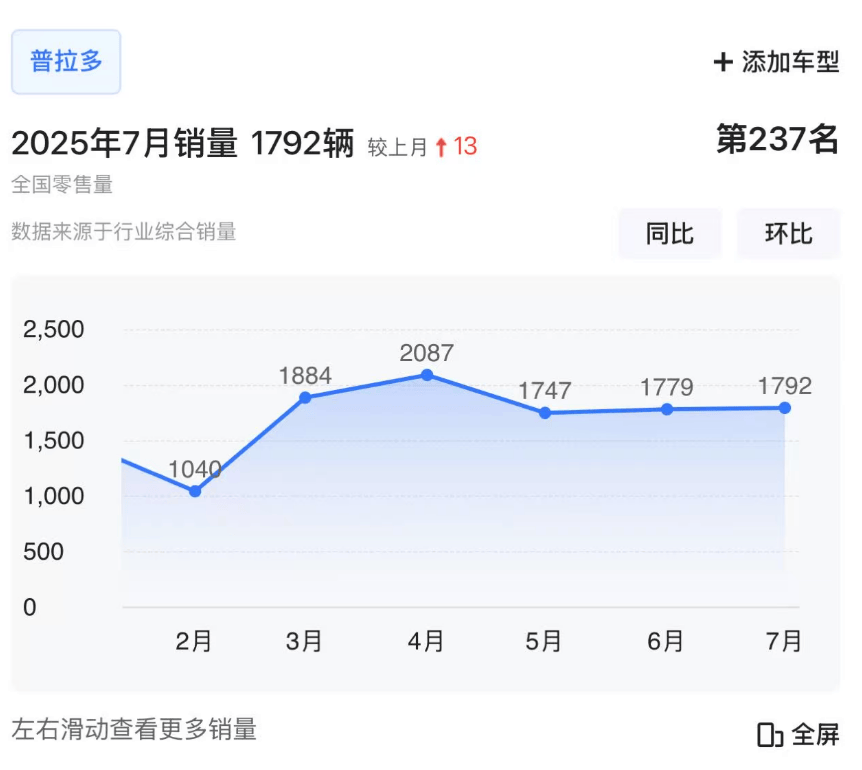
Task: Click the March data point at 1884
Action: point(305,397)
